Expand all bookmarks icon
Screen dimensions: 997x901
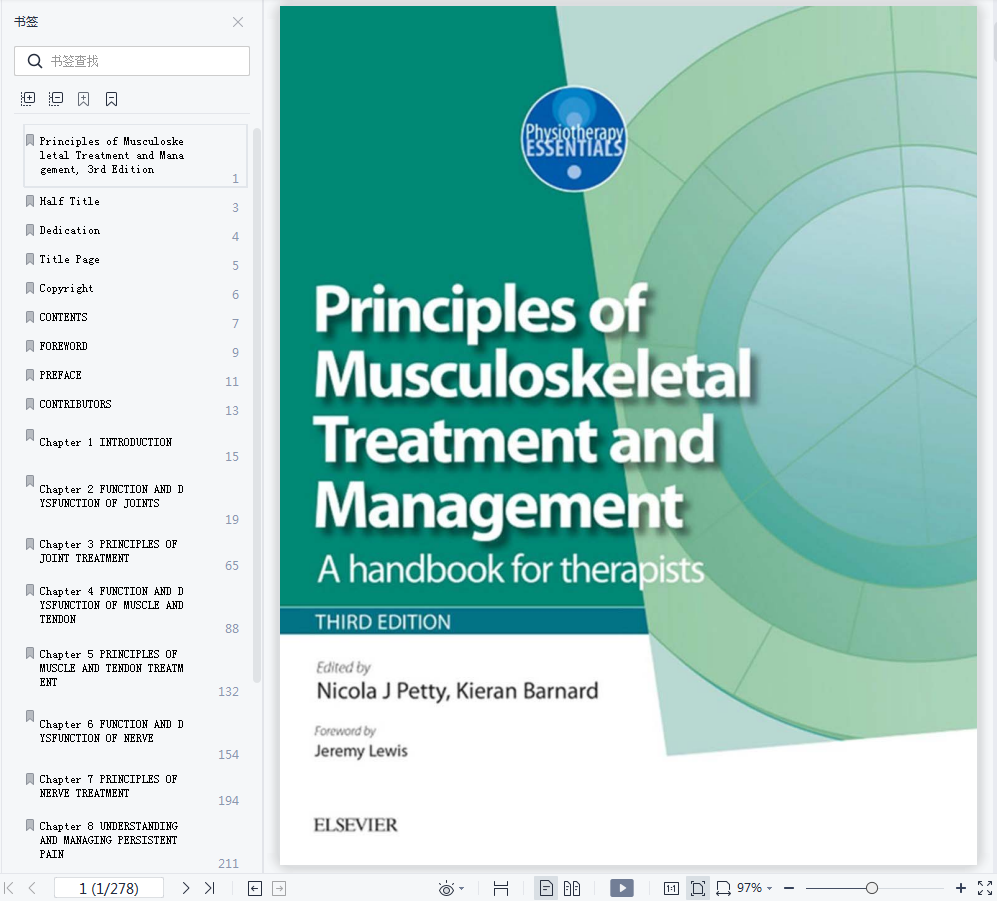pyautogui.click(x=28, y=99)
